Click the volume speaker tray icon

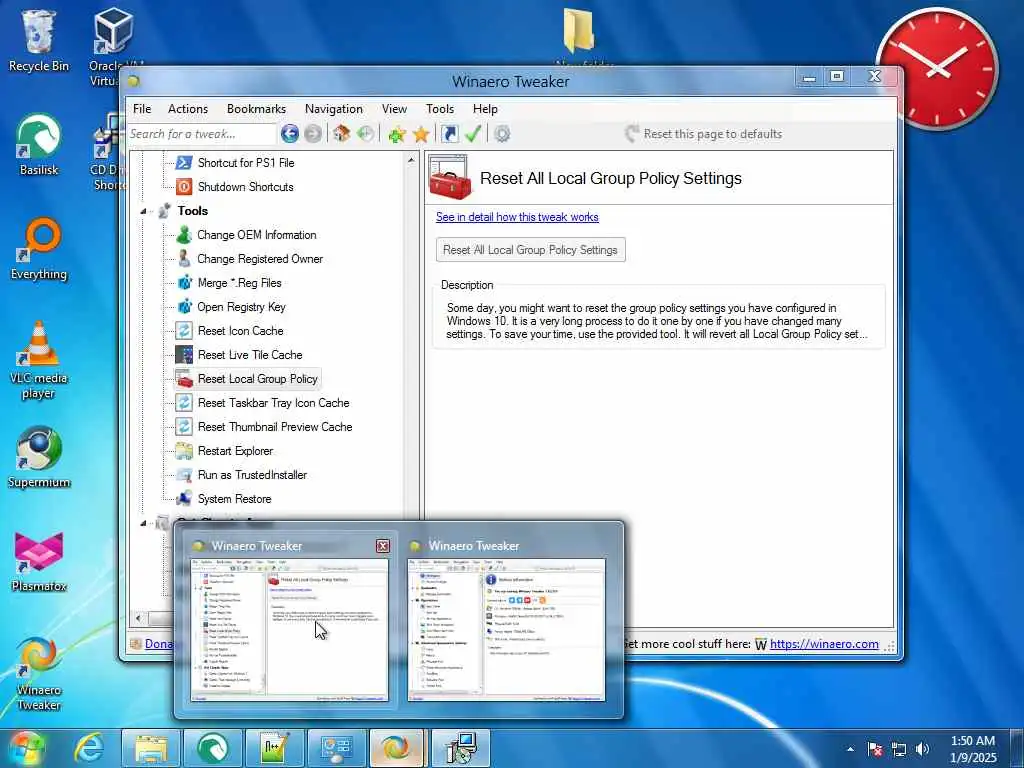tap(922, 749)
